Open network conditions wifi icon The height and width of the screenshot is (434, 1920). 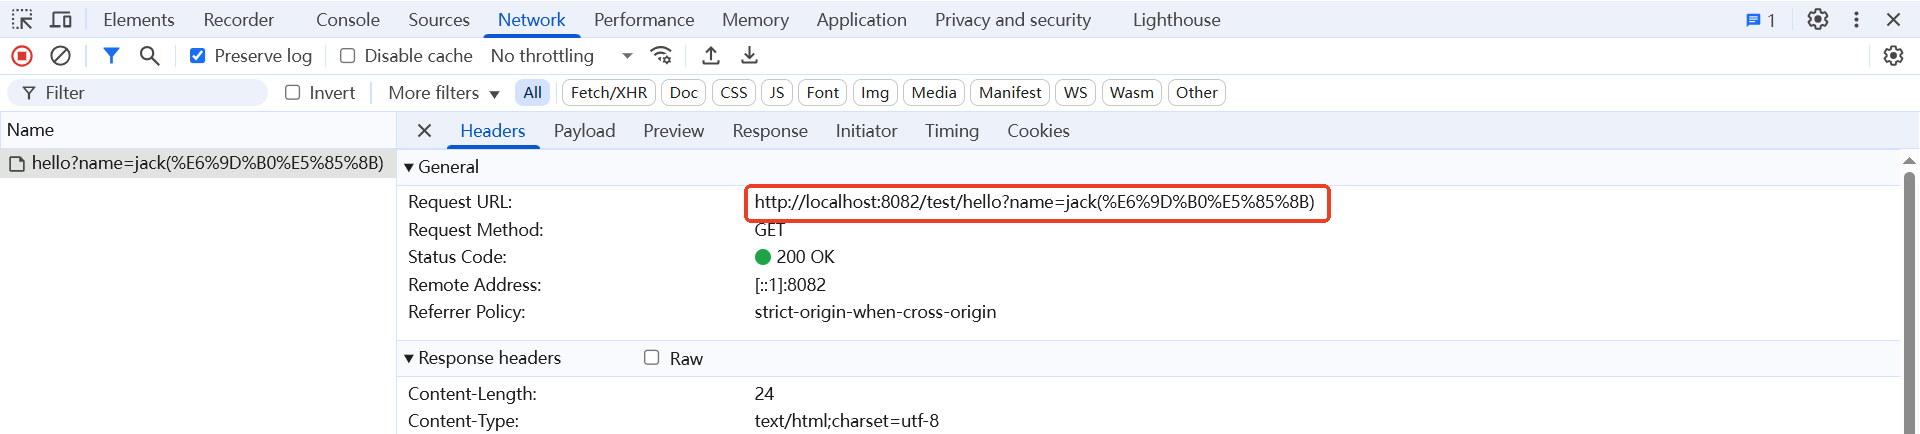pos(661,56)
